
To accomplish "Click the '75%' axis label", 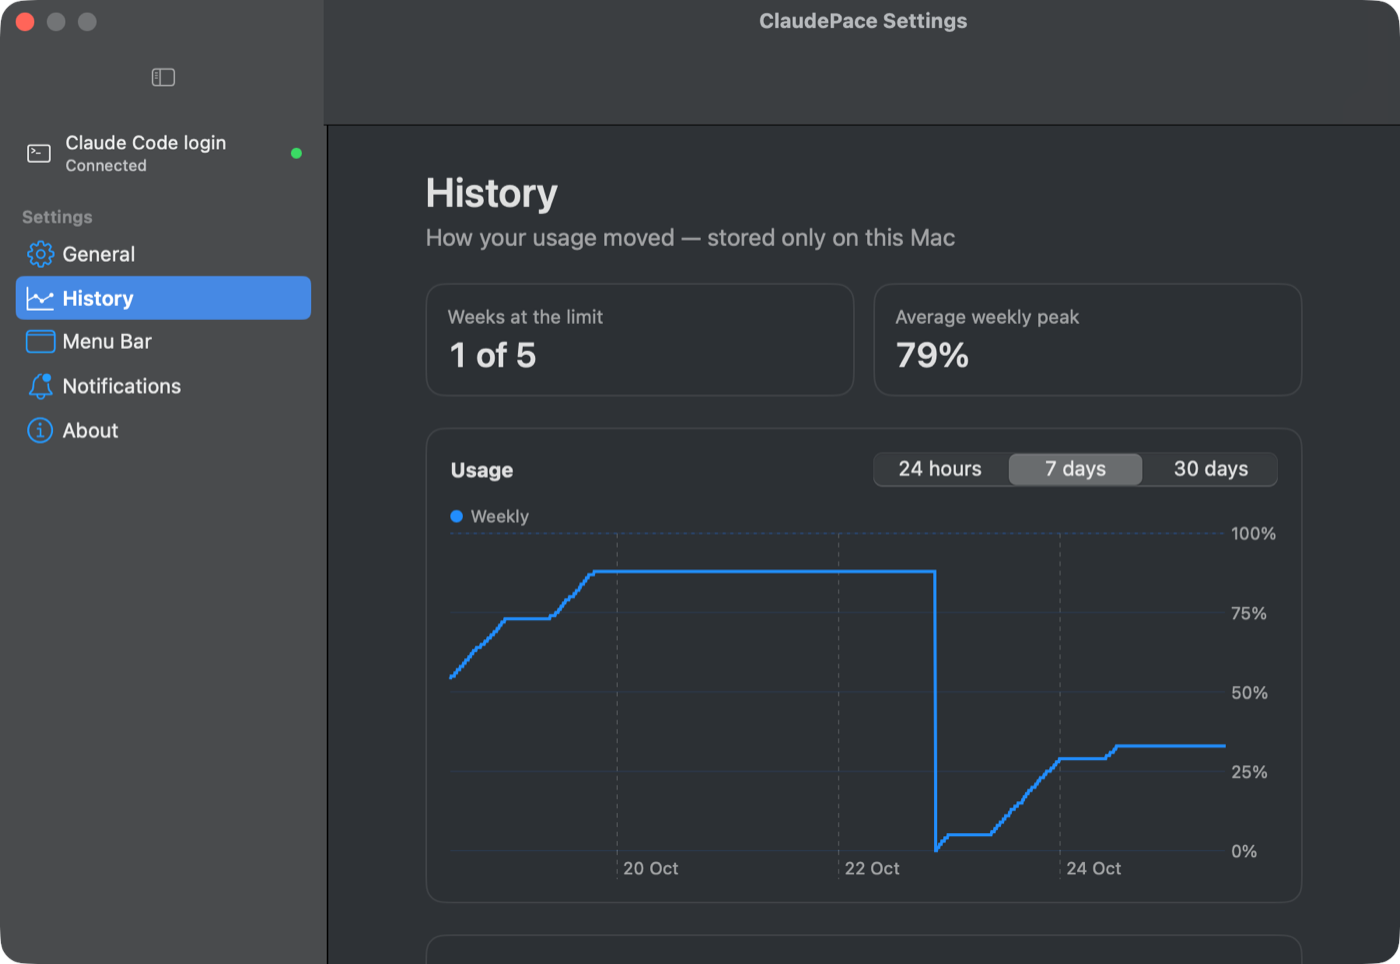I will (1249, 613).
